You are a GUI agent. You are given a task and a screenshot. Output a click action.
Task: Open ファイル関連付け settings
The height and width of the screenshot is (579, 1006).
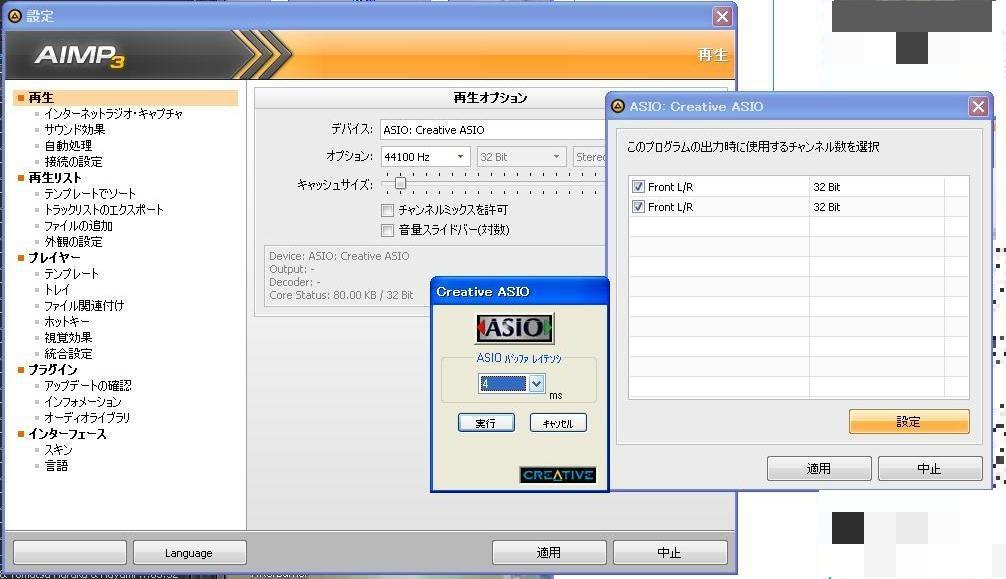click(x=84, y=306)
